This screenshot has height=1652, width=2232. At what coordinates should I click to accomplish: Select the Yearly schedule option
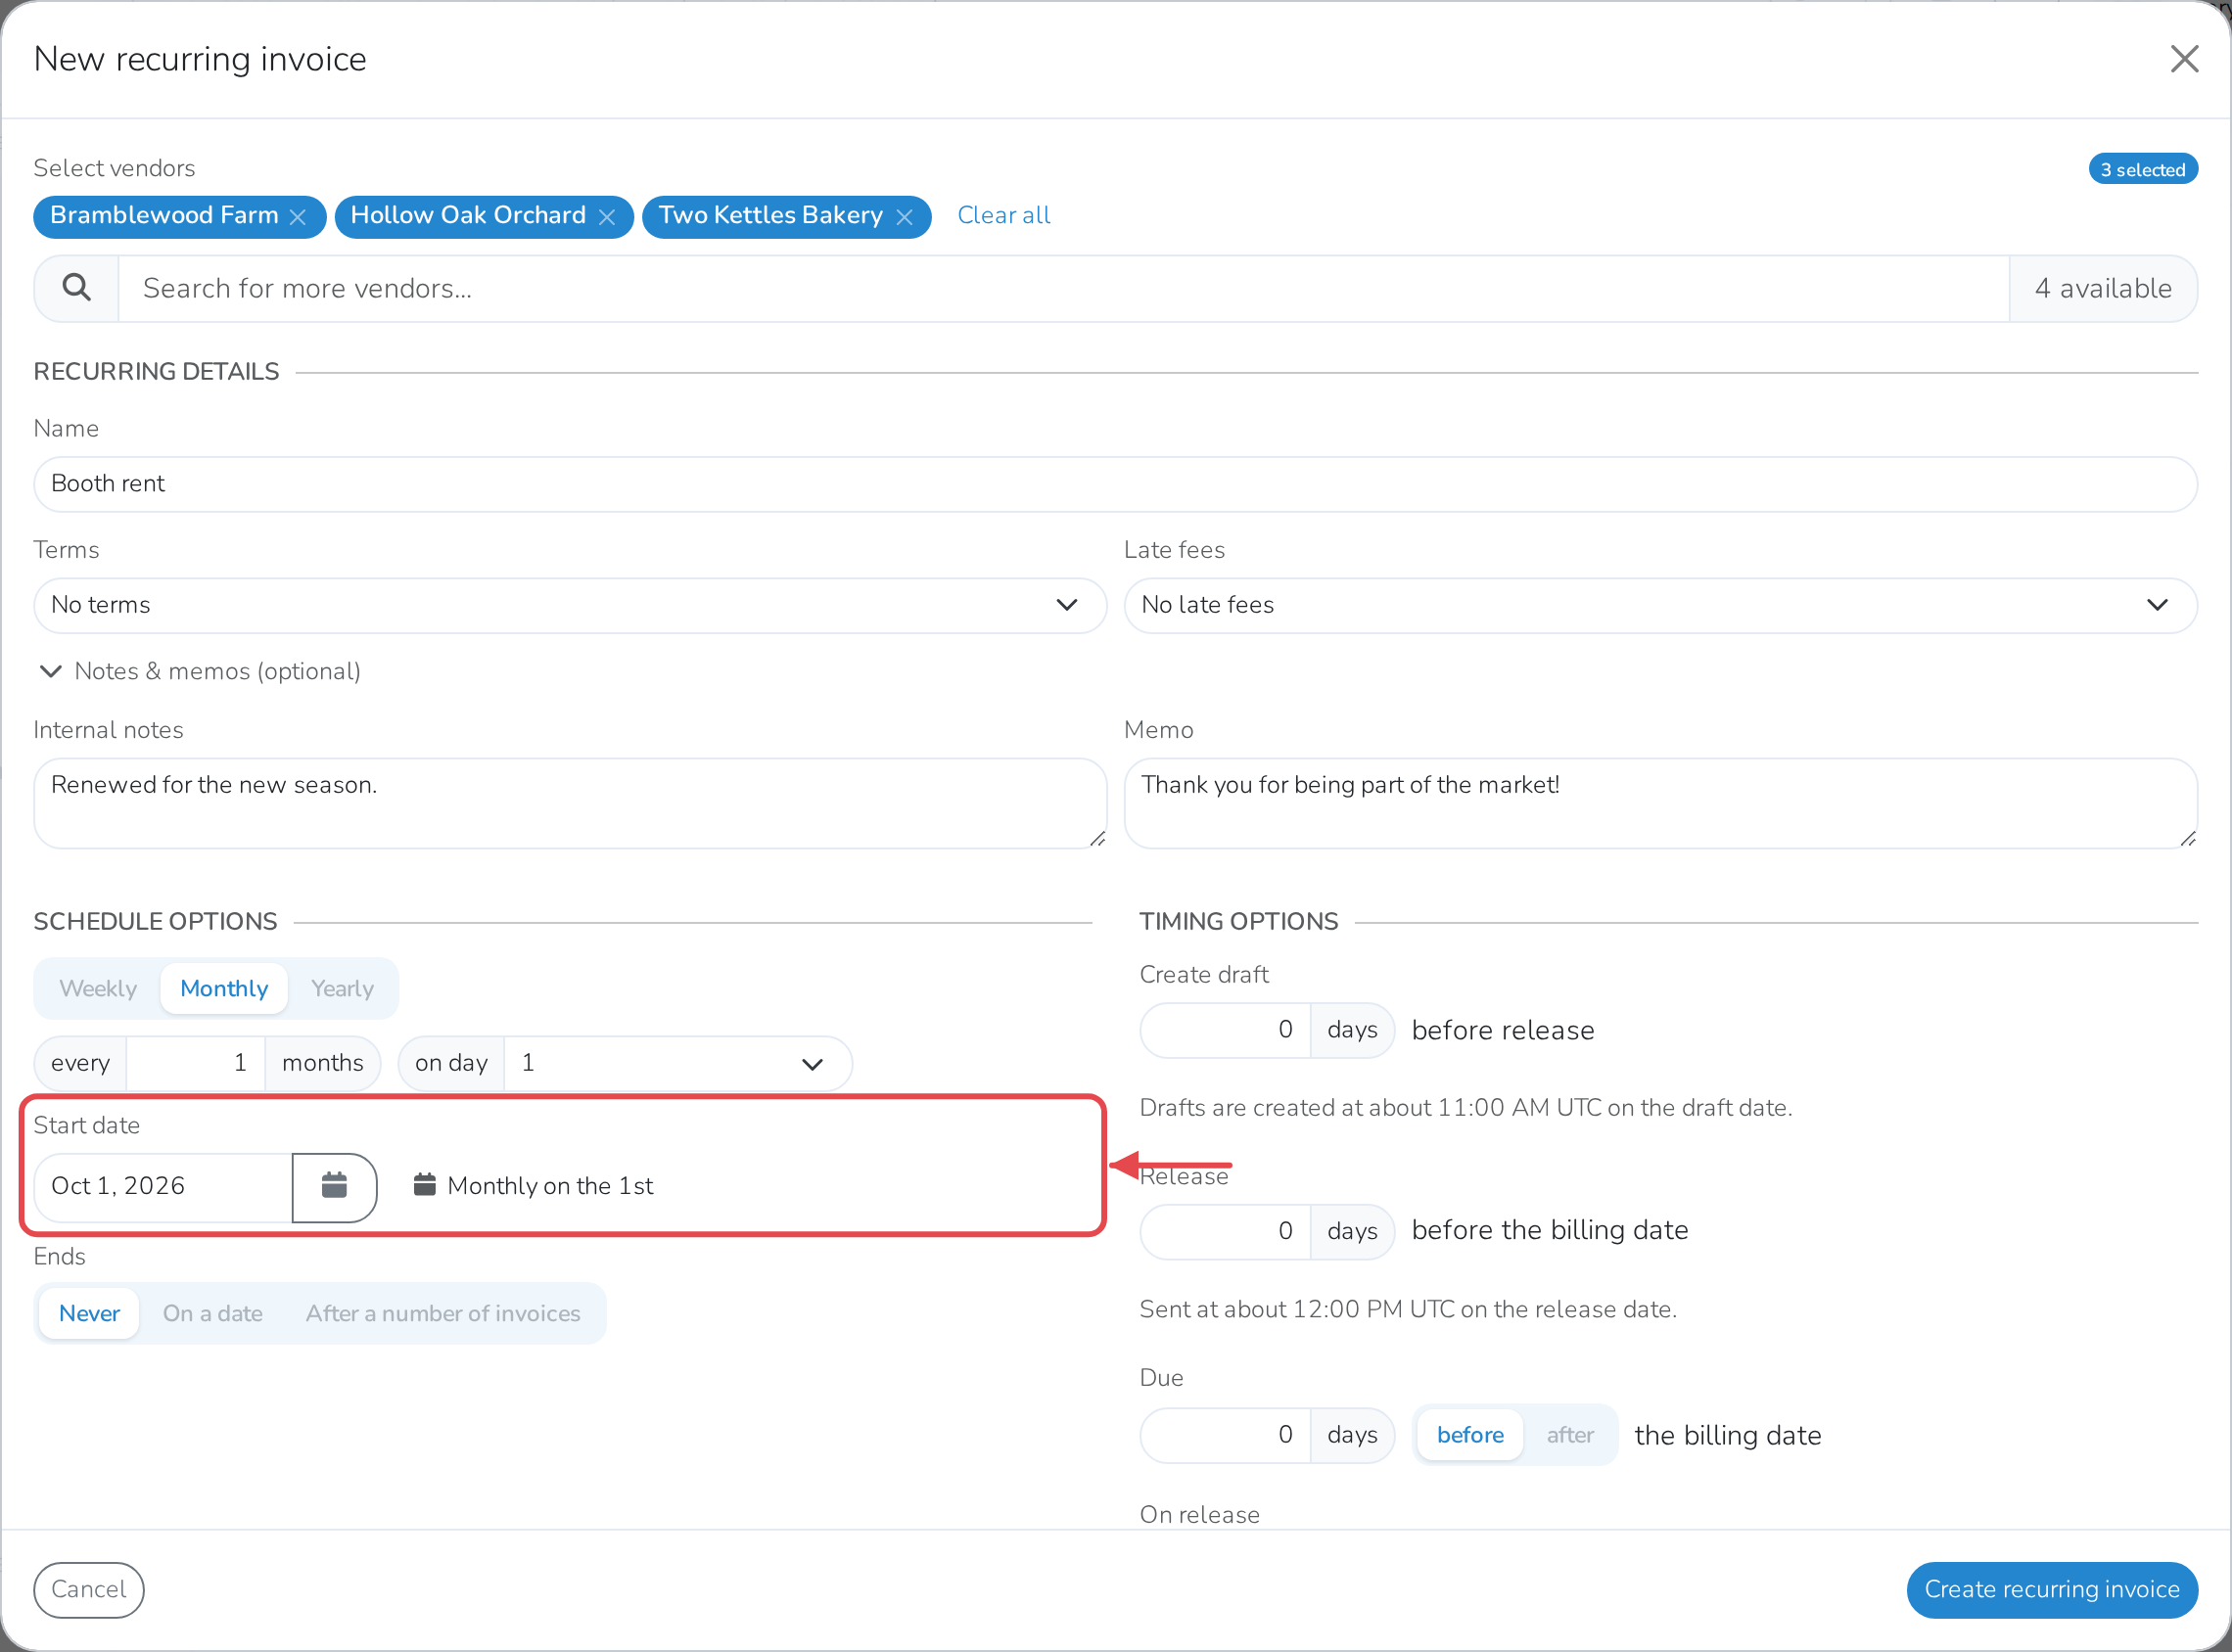pyautogui.click(x=342, y=988)
